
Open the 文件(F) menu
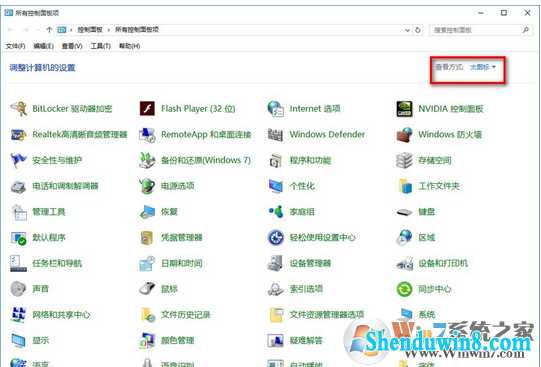coord(15,46)
